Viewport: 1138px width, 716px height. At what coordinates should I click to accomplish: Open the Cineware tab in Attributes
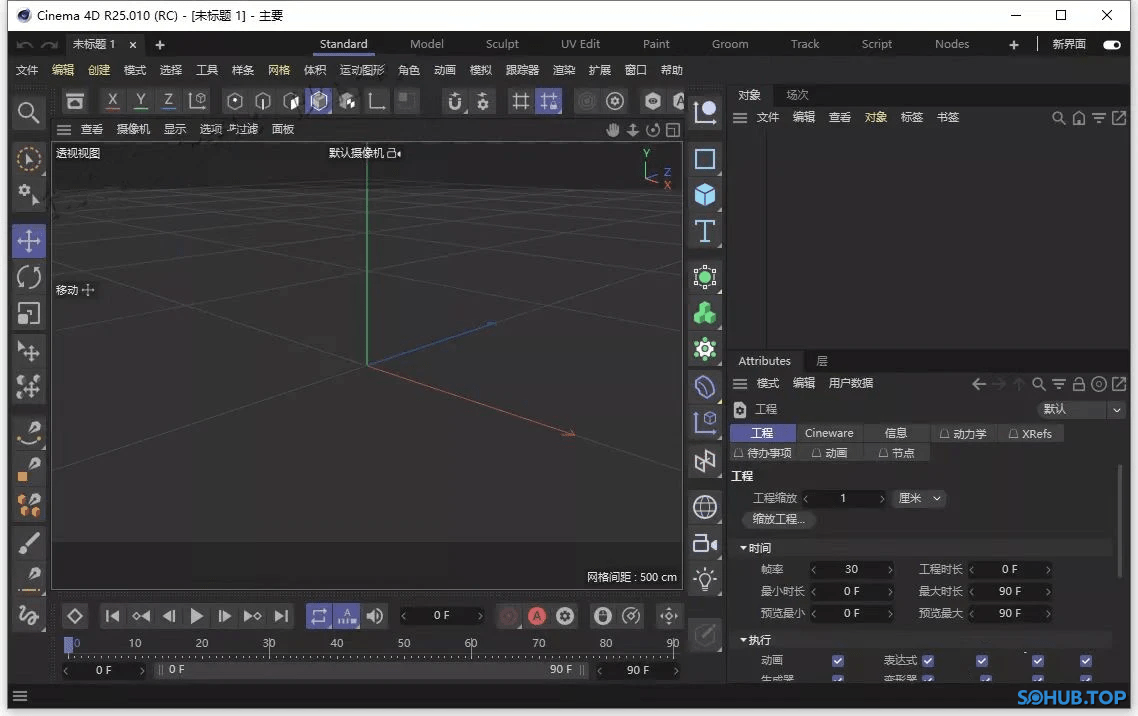[828, 433]
